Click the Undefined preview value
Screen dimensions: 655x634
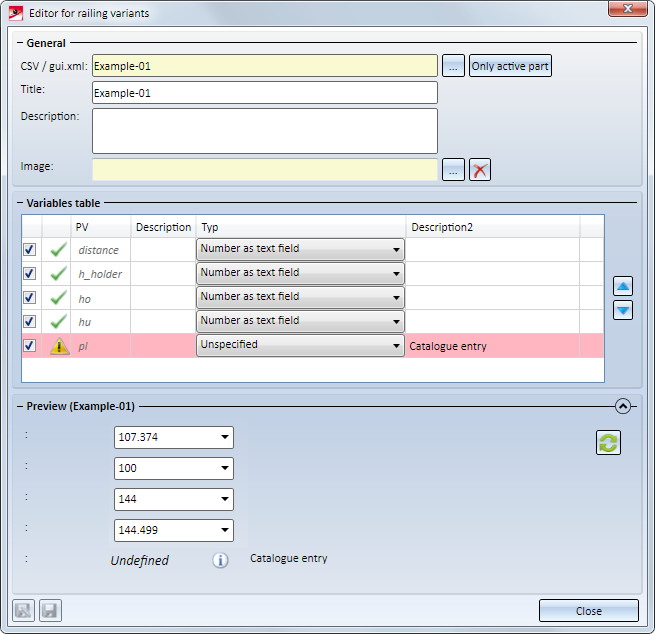(140, 560)
